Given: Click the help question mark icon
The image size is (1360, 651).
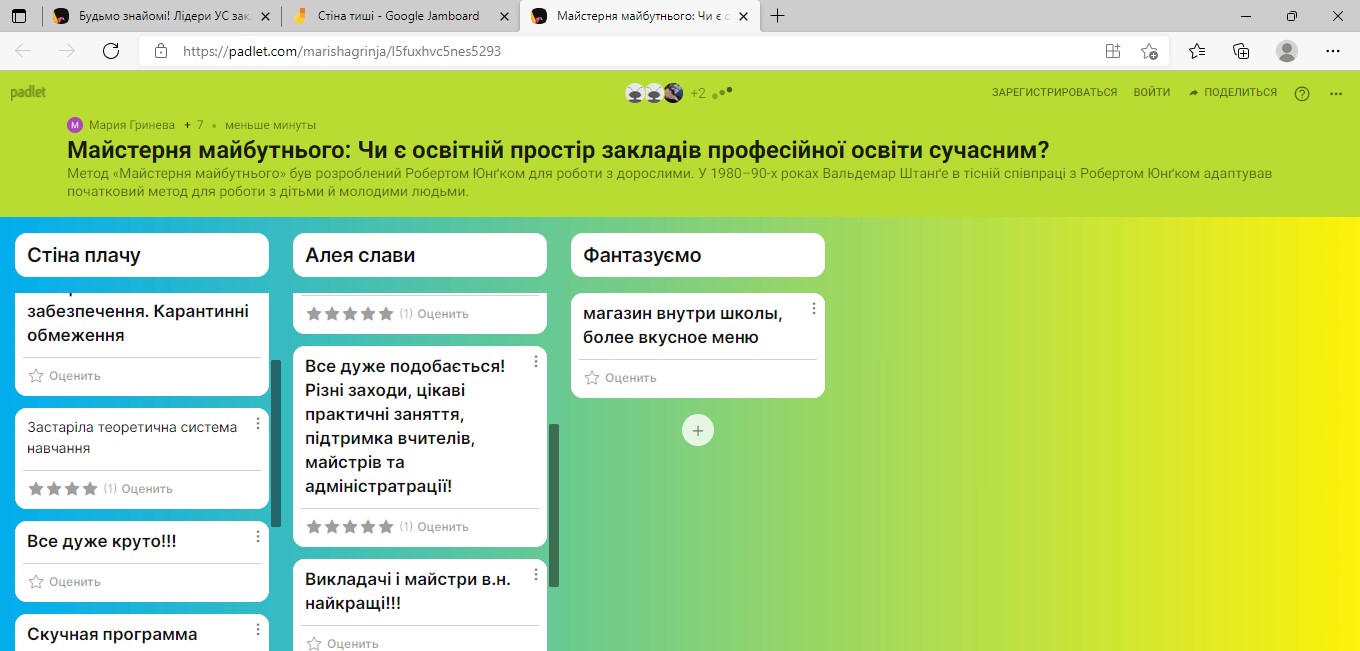Looking at the screenshot, I should (1301, 93).
